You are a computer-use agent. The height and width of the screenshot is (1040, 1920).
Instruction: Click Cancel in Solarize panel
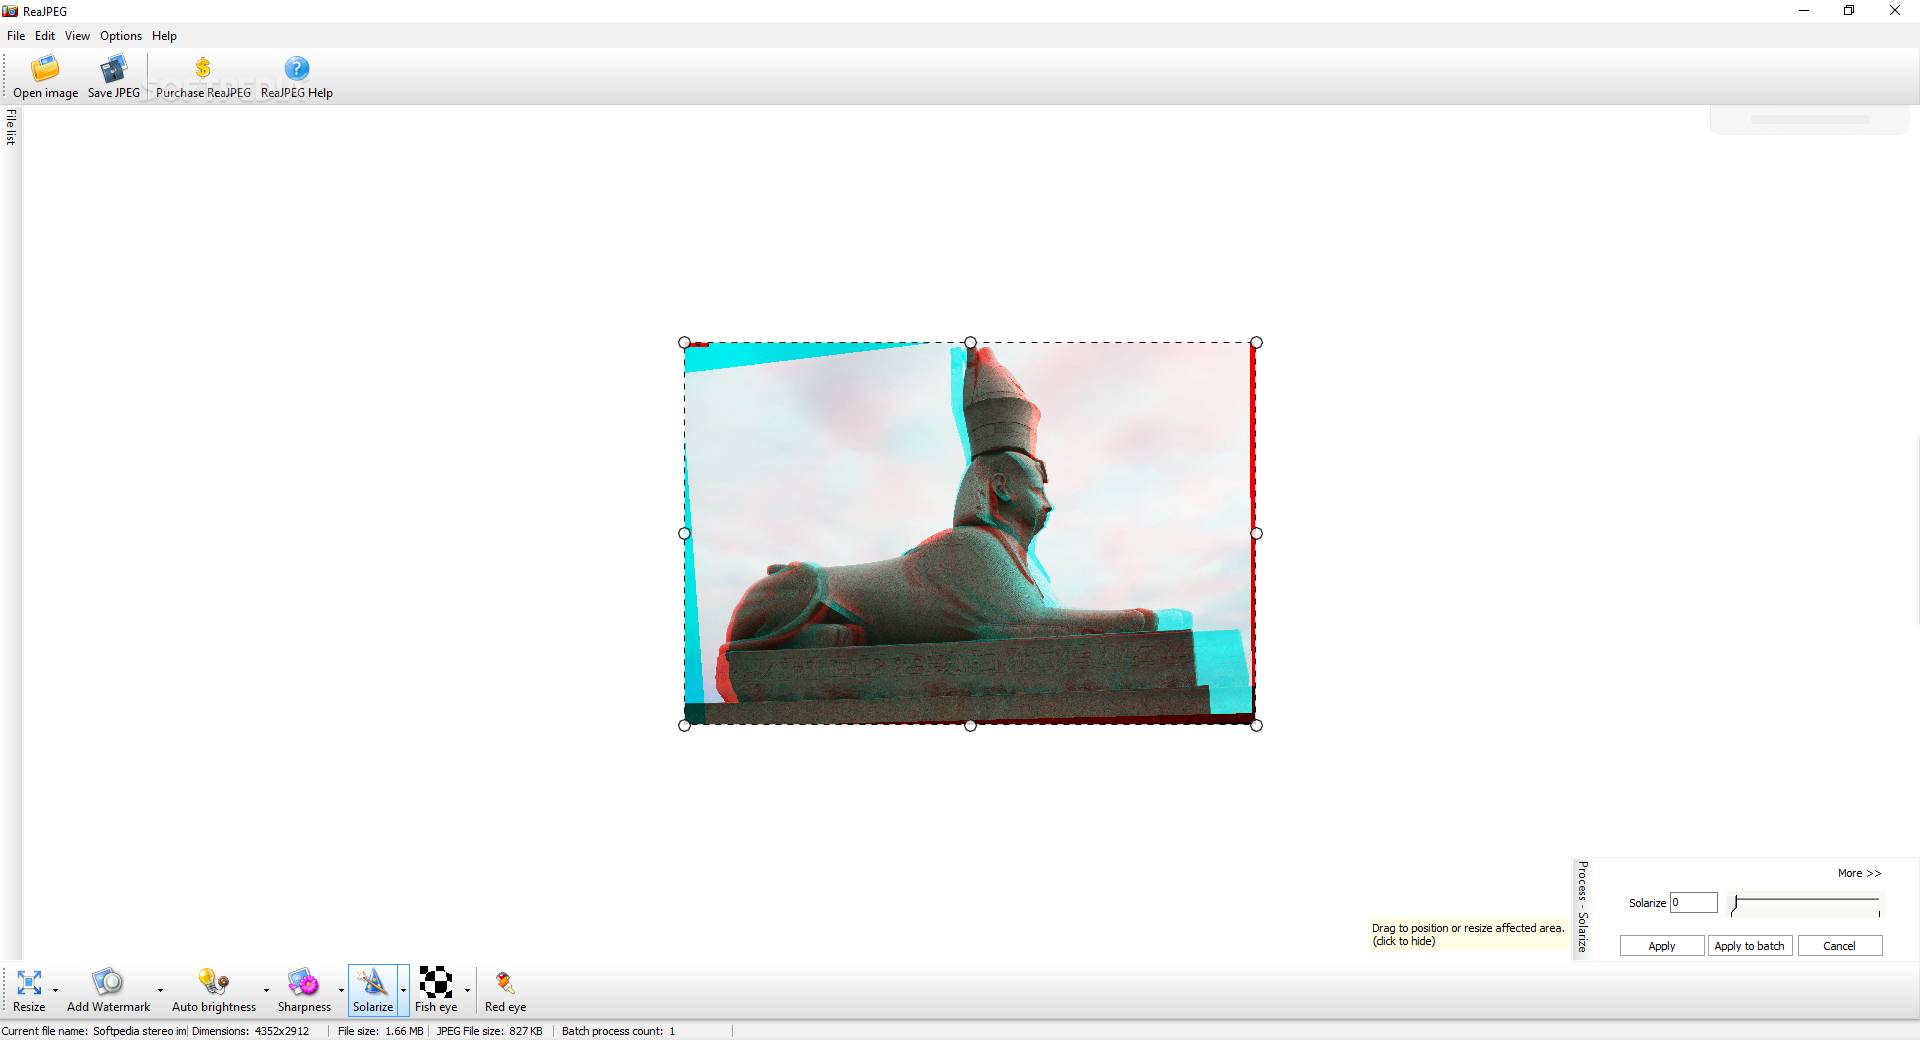1839,946
